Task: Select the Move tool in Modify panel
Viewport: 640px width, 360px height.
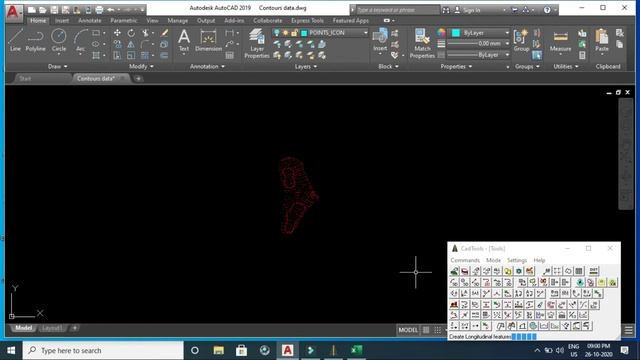Action: [117, 33]
